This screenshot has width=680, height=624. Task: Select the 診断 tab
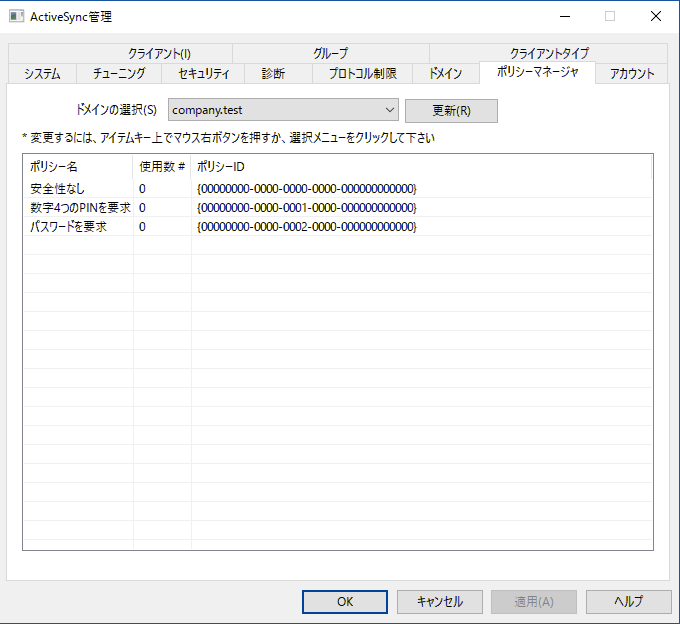pos(273,73)
